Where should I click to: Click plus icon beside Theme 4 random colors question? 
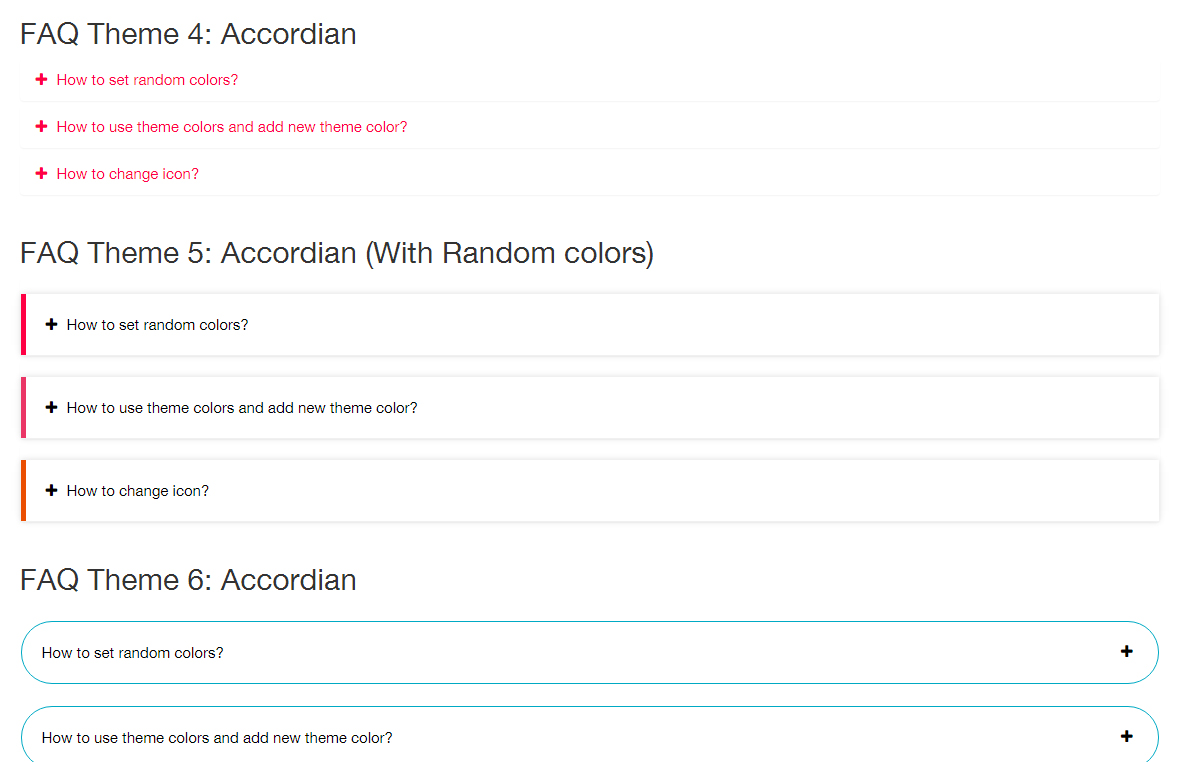click(41, 79)
